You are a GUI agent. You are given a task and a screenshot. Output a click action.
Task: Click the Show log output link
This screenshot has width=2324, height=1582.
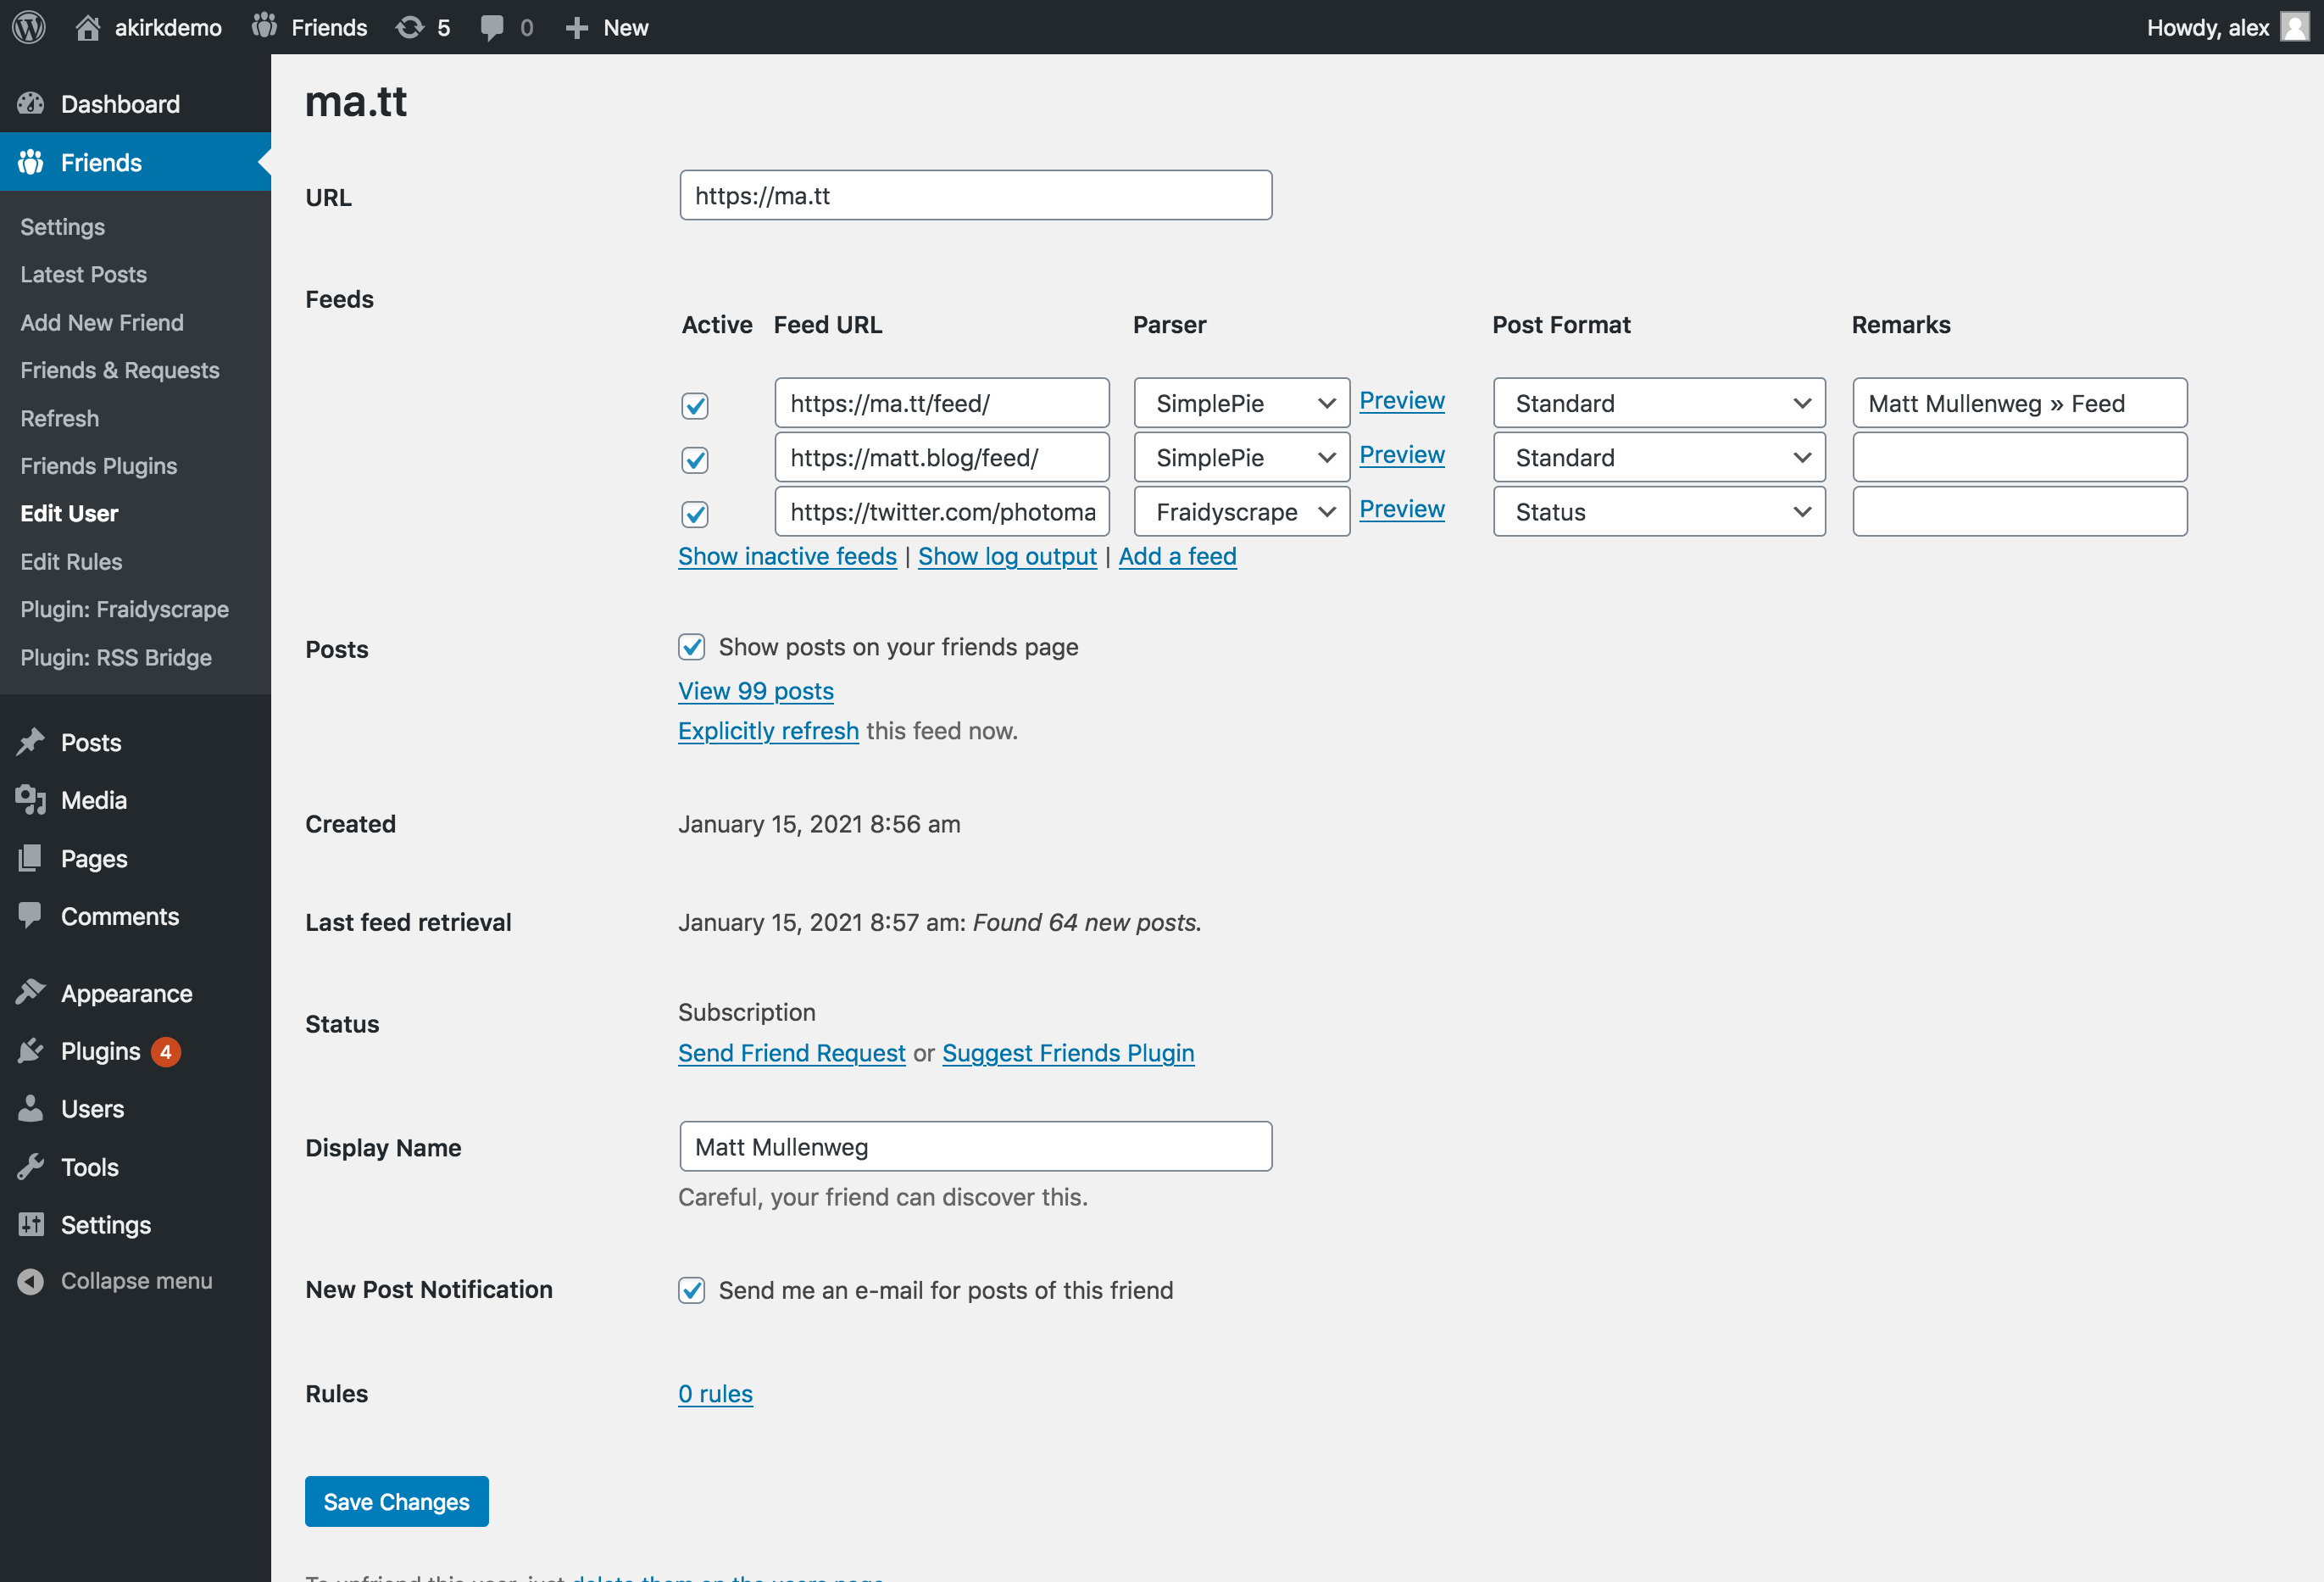tap(1007, 556)
